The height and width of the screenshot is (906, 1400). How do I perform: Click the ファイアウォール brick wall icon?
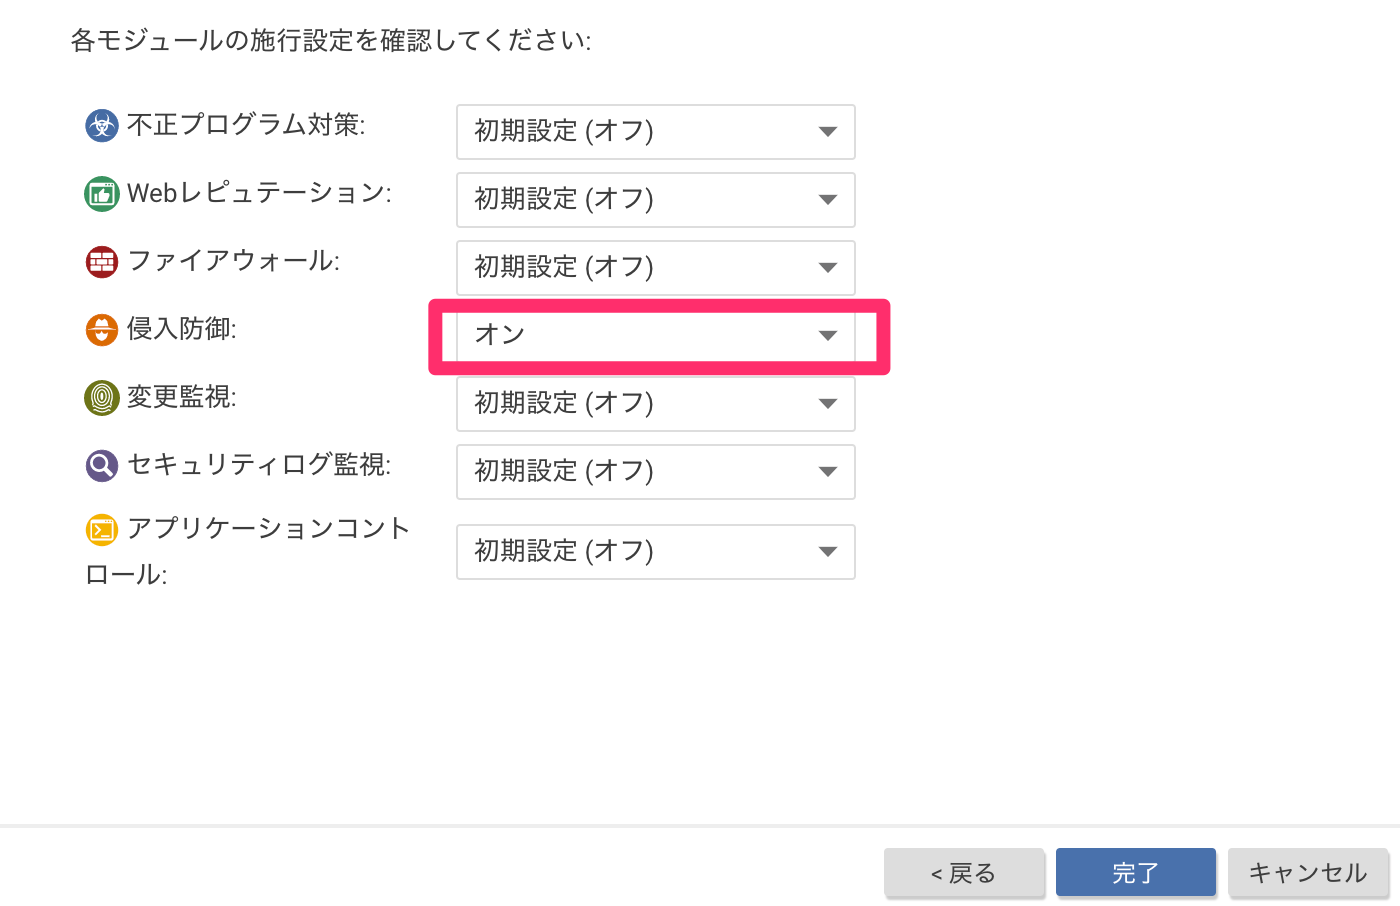point(101,261)
